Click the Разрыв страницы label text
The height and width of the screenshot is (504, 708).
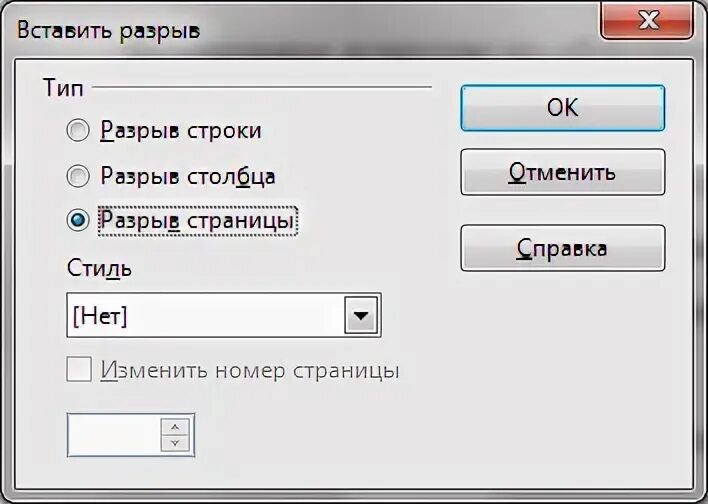[x=197, y=221]
